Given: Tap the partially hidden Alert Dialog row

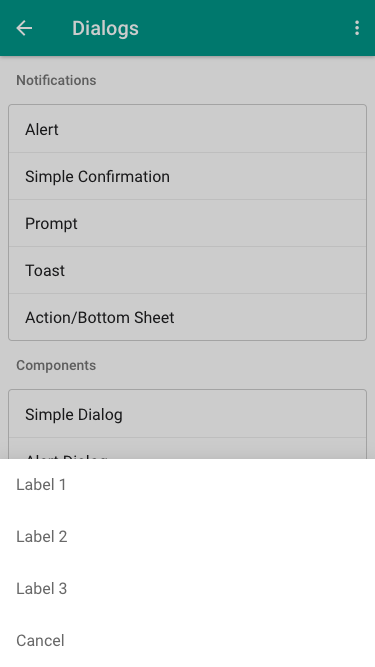Looking at the screenshot, I should tap(188, 449).
